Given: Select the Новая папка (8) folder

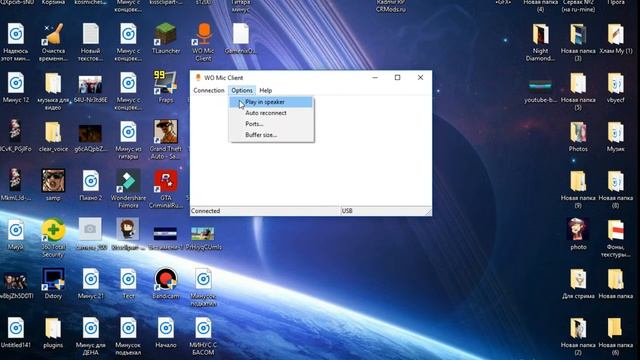Looking at the screenshot, I should (616, 189).
